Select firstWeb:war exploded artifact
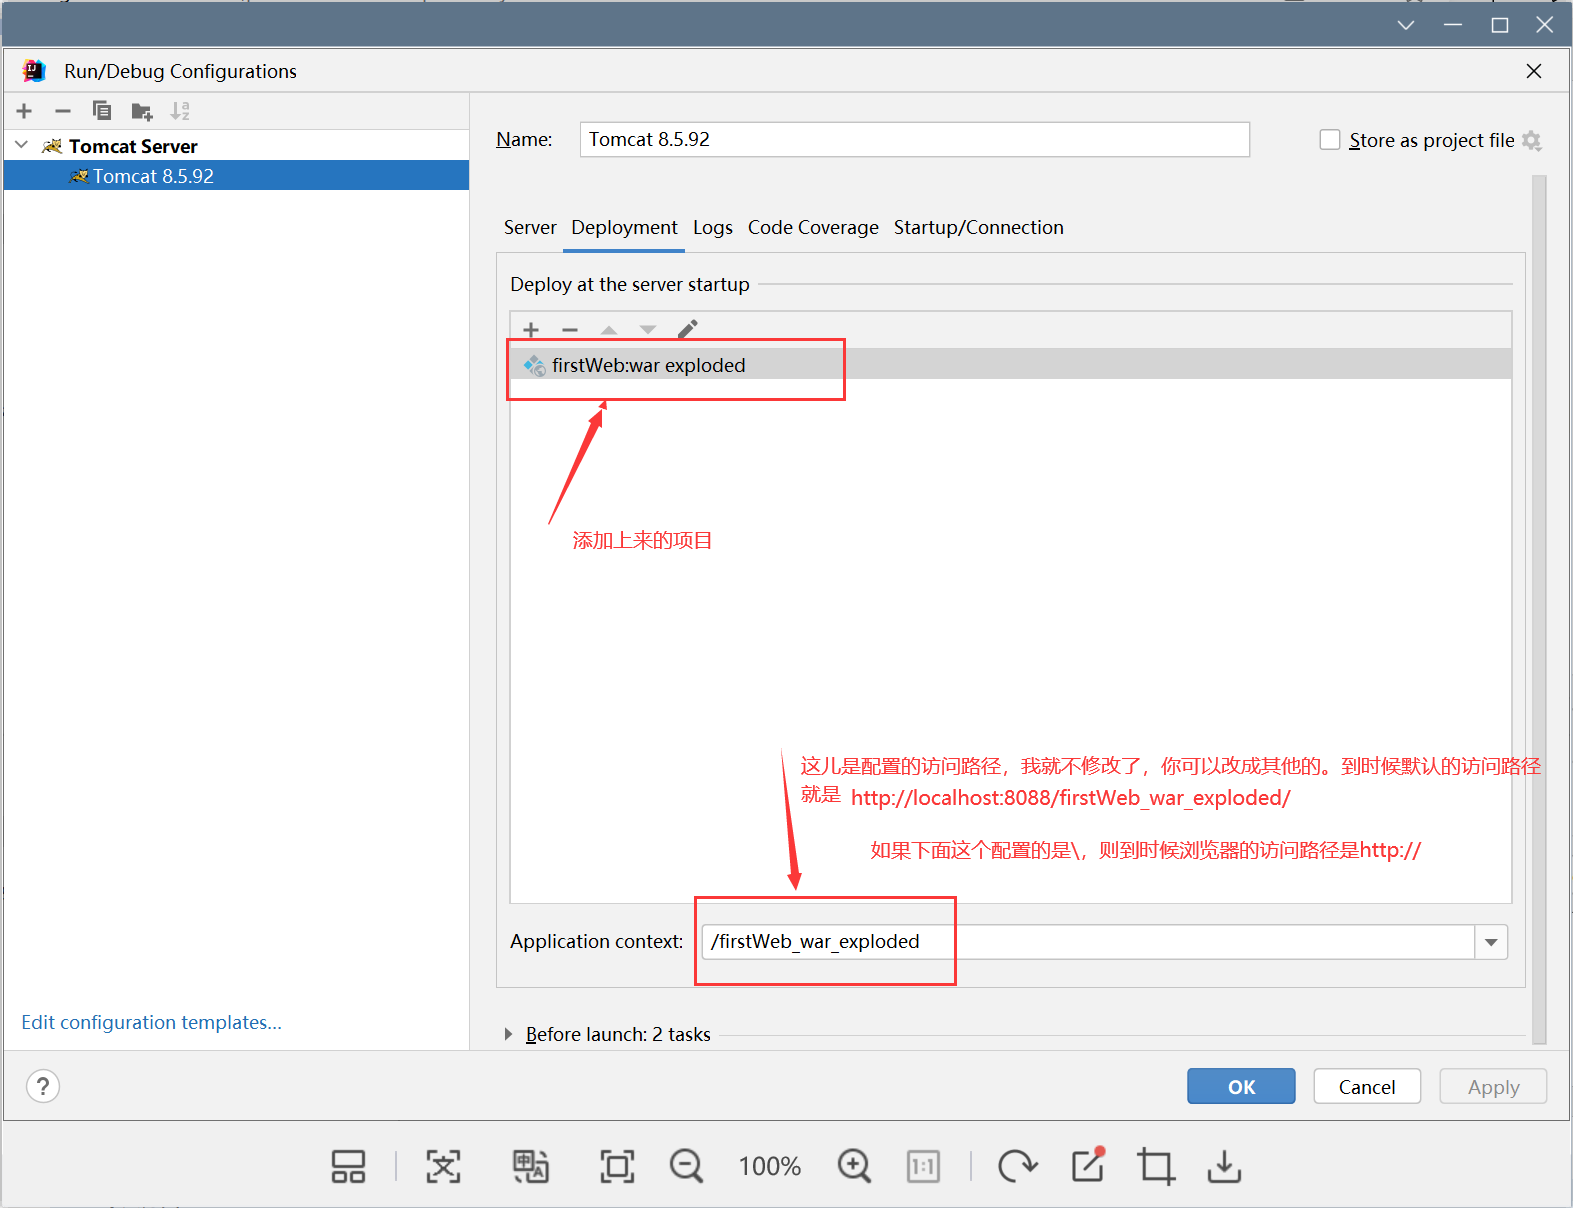Screen dimensions: 1573x1208 pyautogui.click(x=1010, y=365)
